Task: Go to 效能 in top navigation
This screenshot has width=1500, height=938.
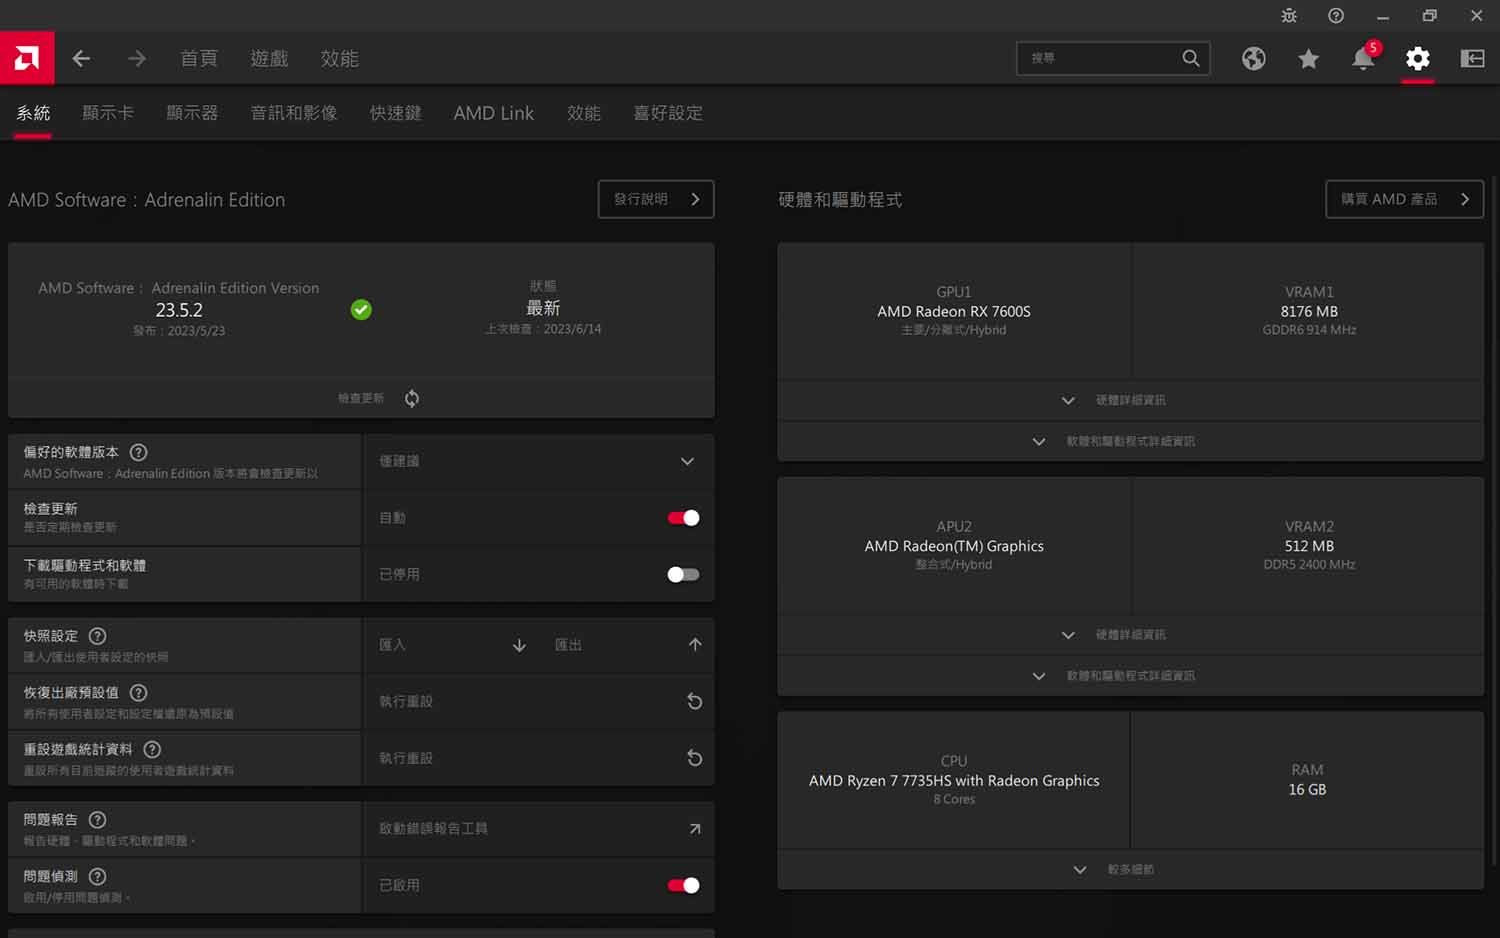Action: coord(339,59)
